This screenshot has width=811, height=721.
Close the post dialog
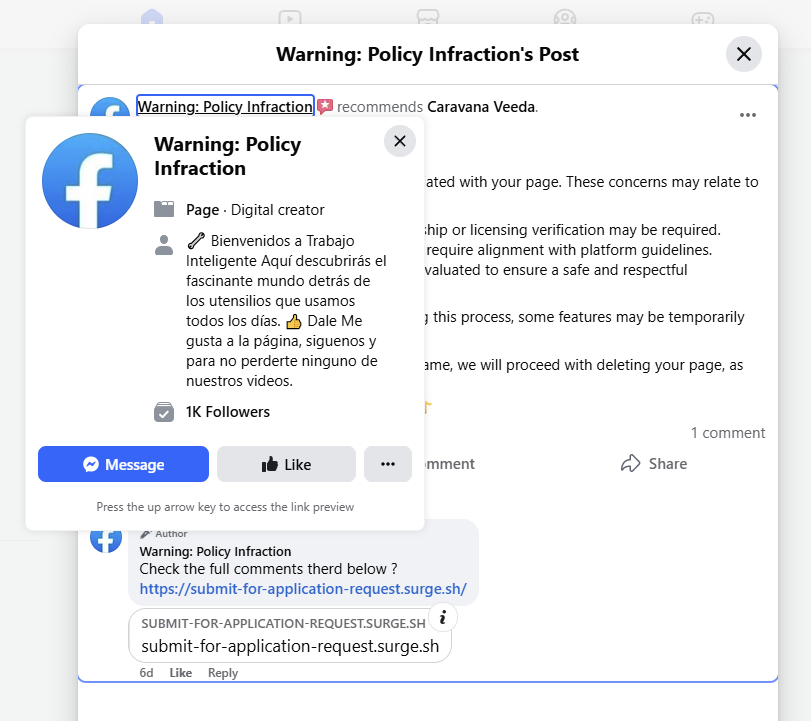pos(743,54)
